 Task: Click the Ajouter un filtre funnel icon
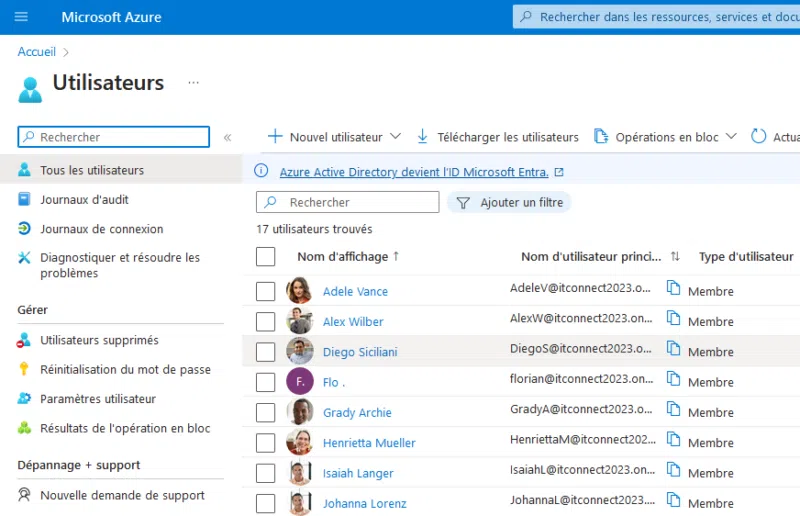(x=463, y=202)
